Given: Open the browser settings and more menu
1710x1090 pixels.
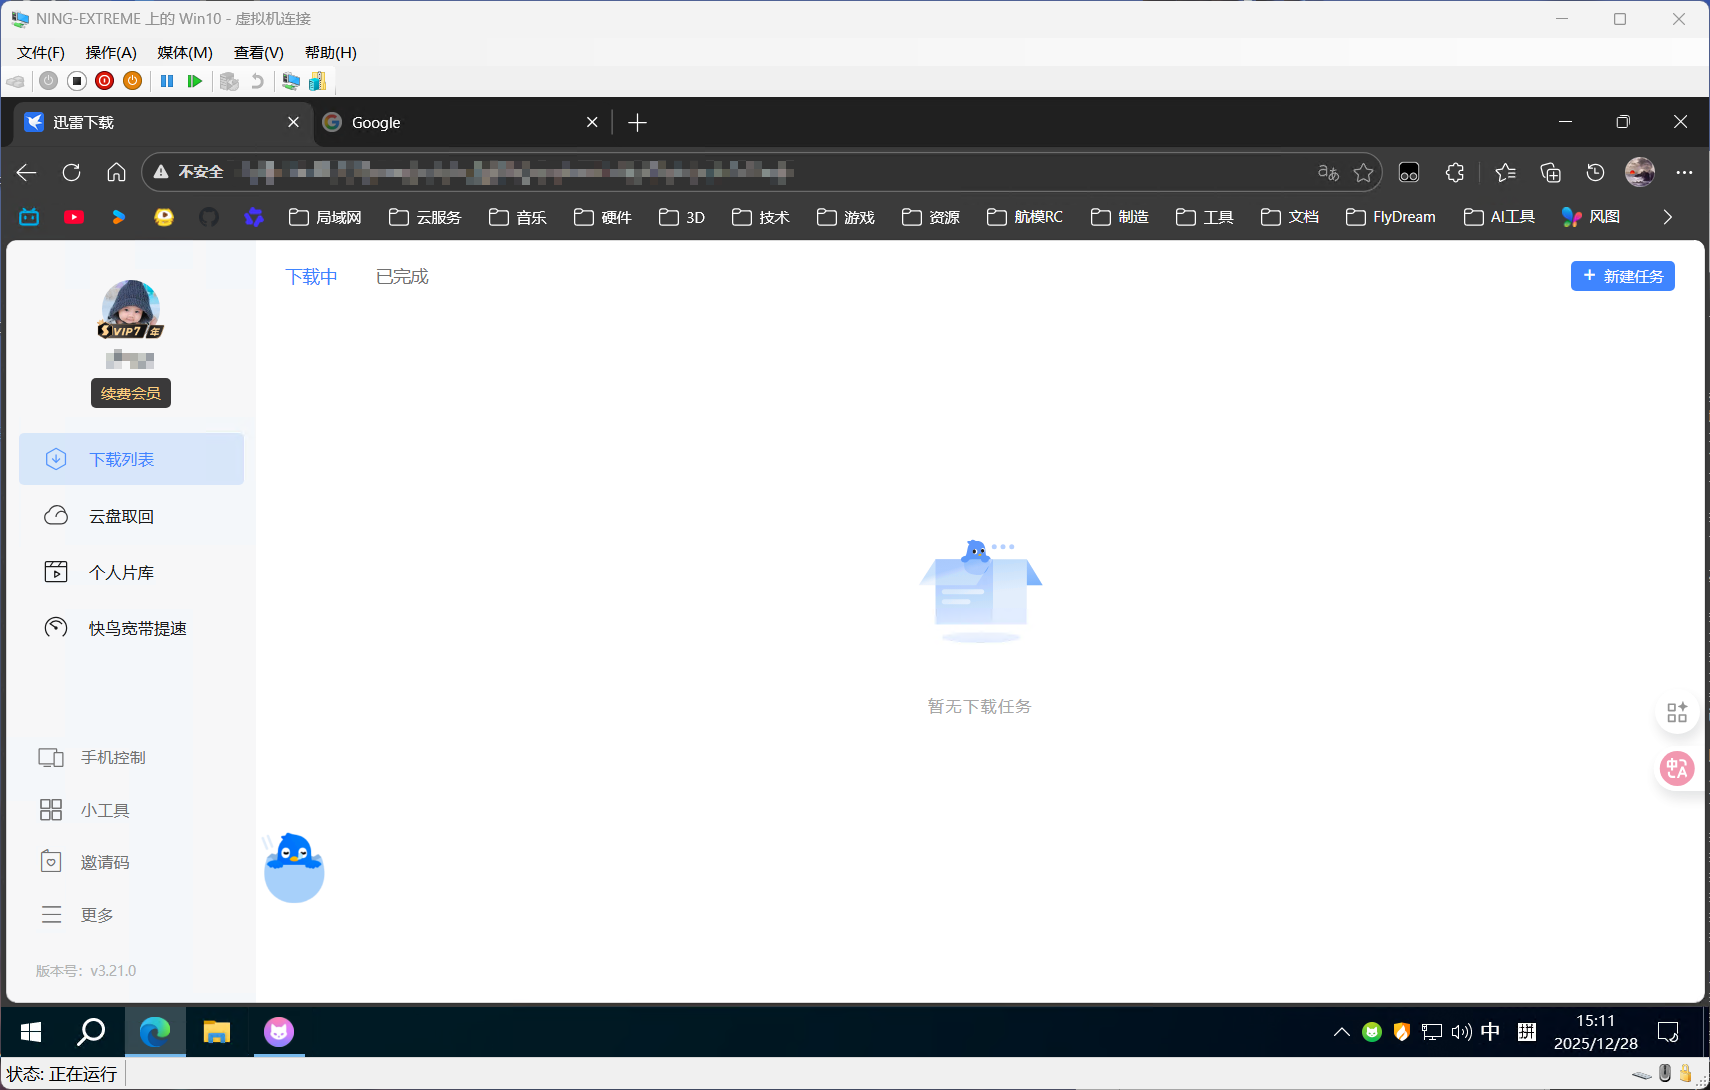Looking at the screenshot, I should coord(1684,173).
